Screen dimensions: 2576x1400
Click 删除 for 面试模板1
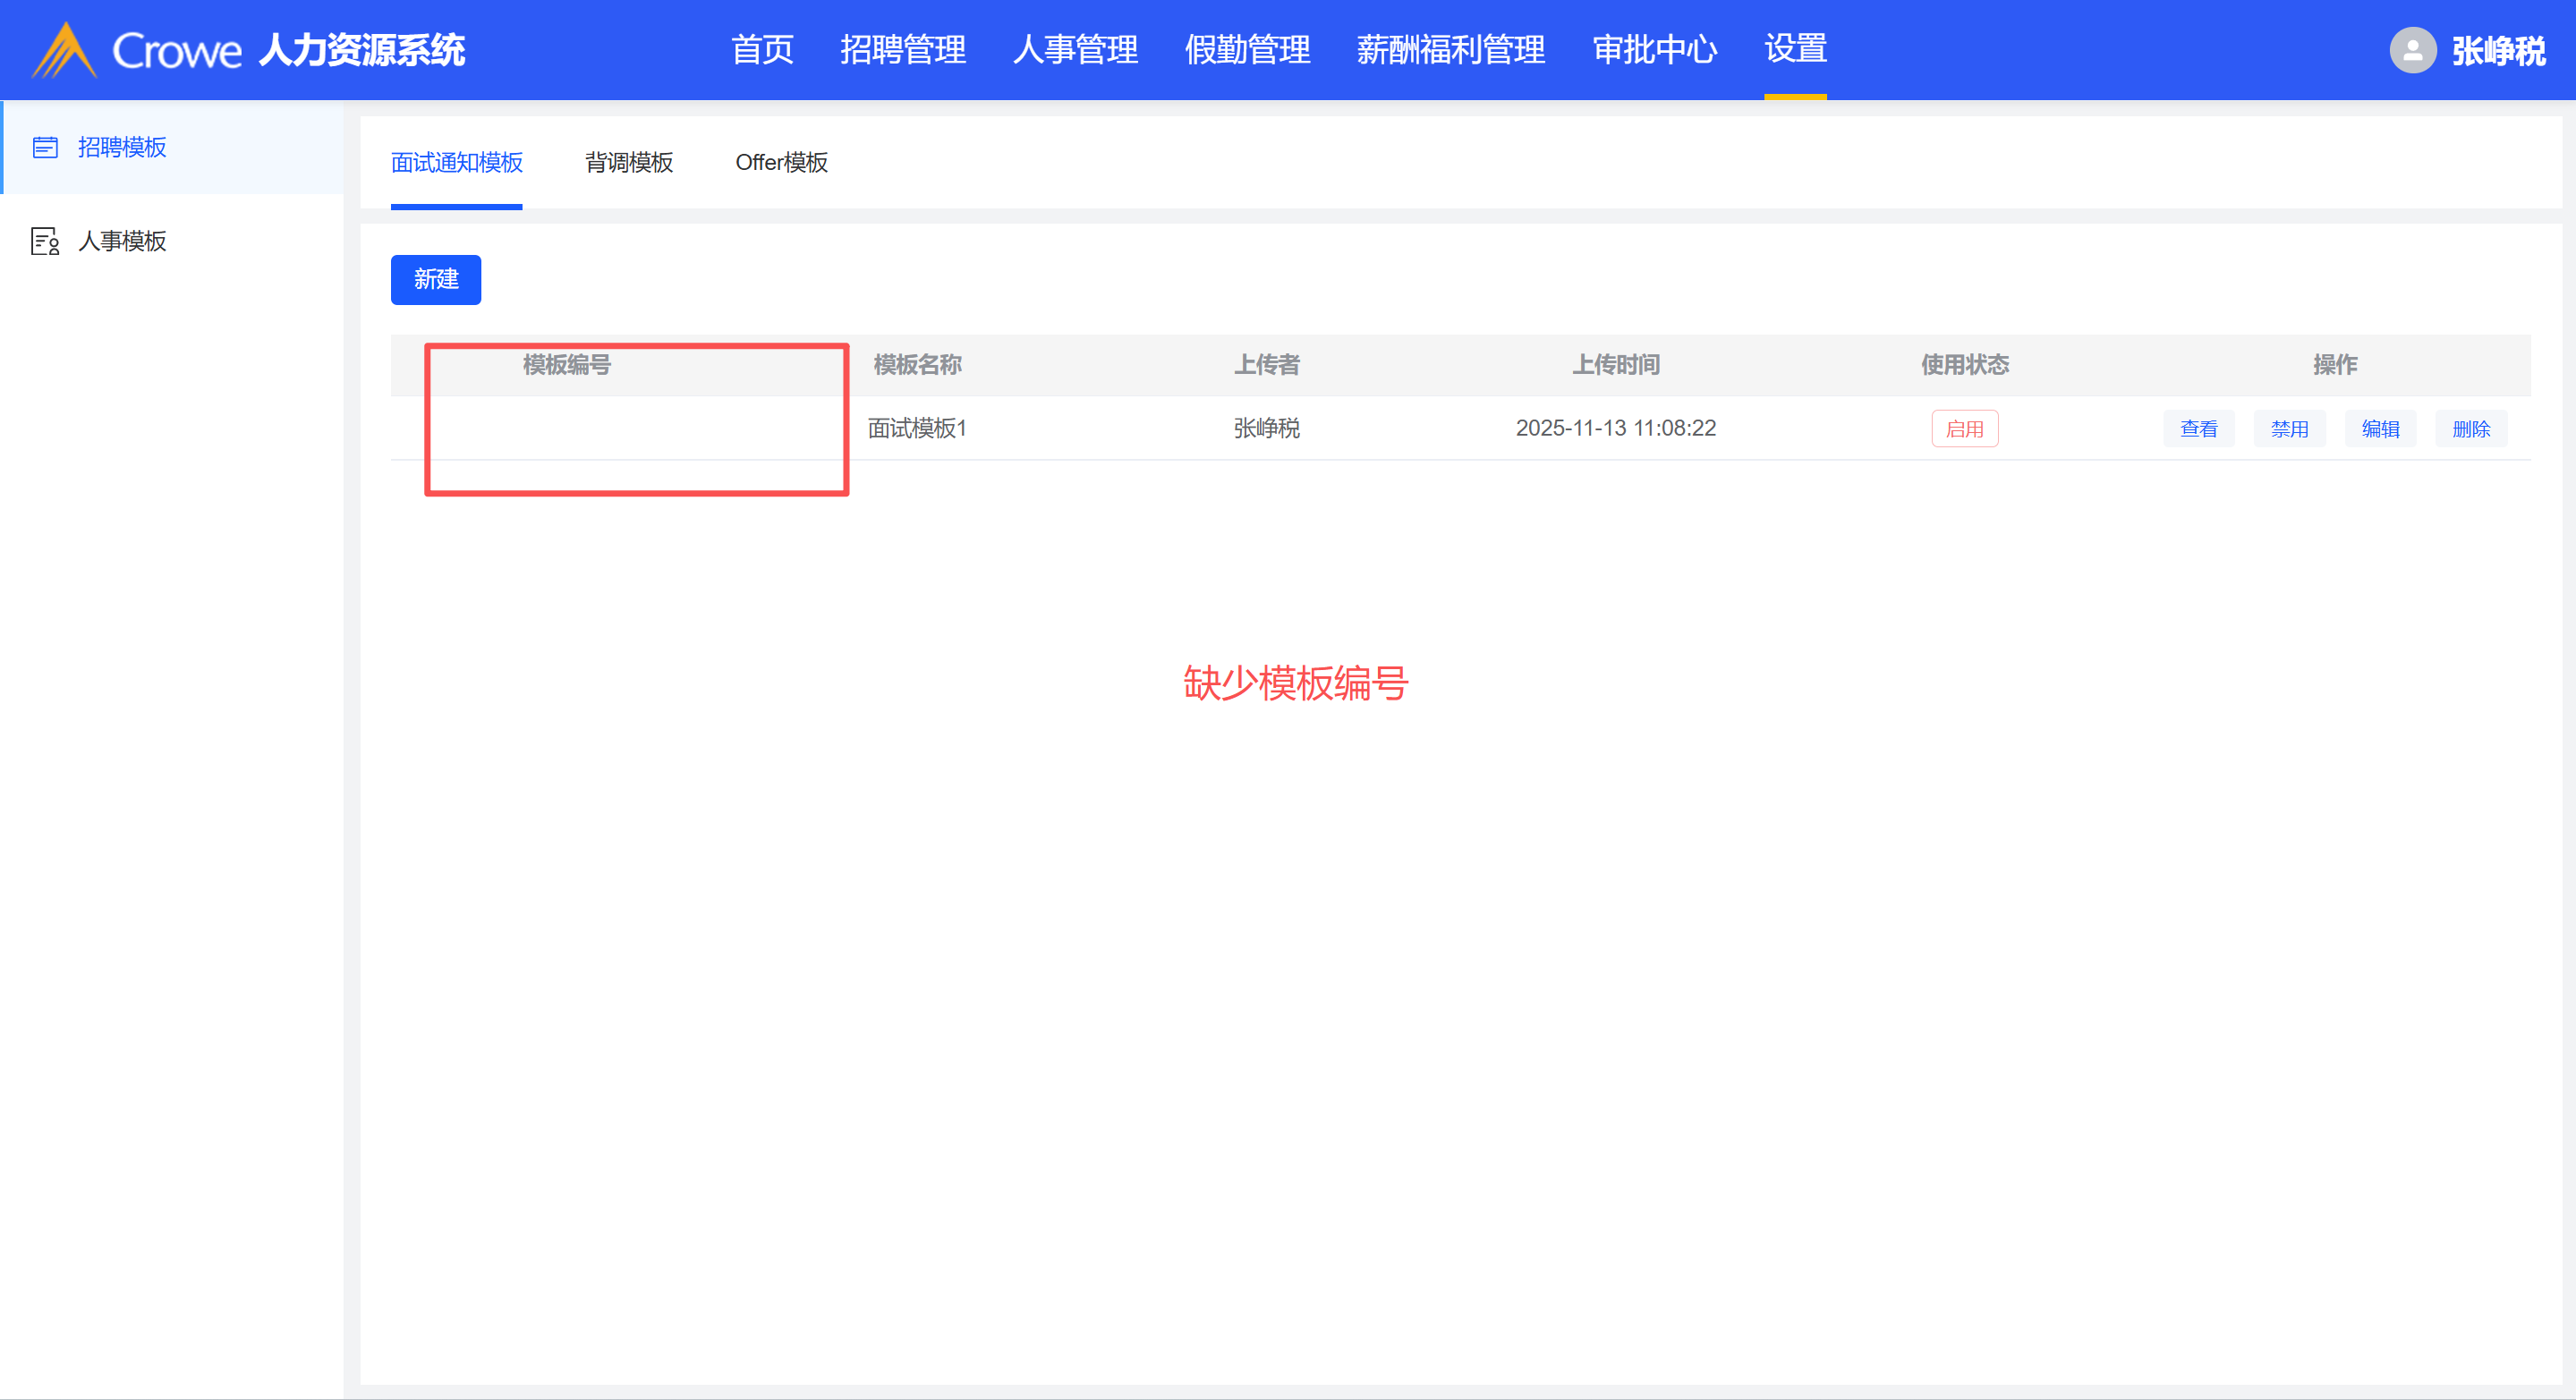pos(2470,428)
